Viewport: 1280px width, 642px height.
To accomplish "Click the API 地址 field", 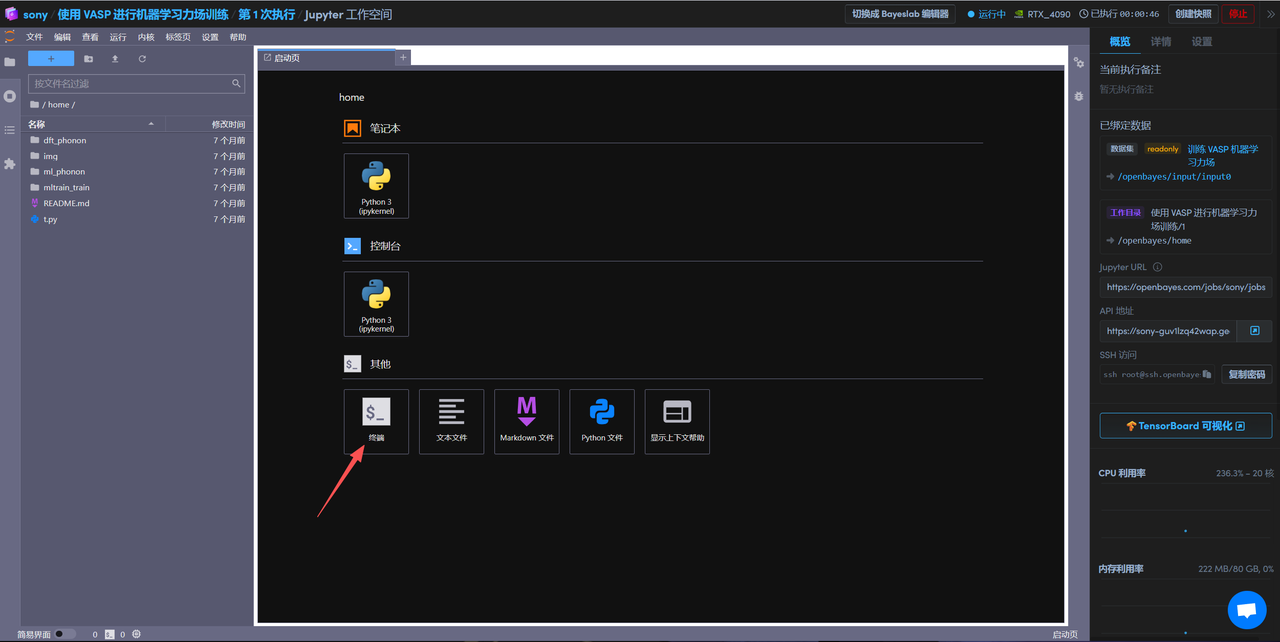I will (x=1168, y=331).
